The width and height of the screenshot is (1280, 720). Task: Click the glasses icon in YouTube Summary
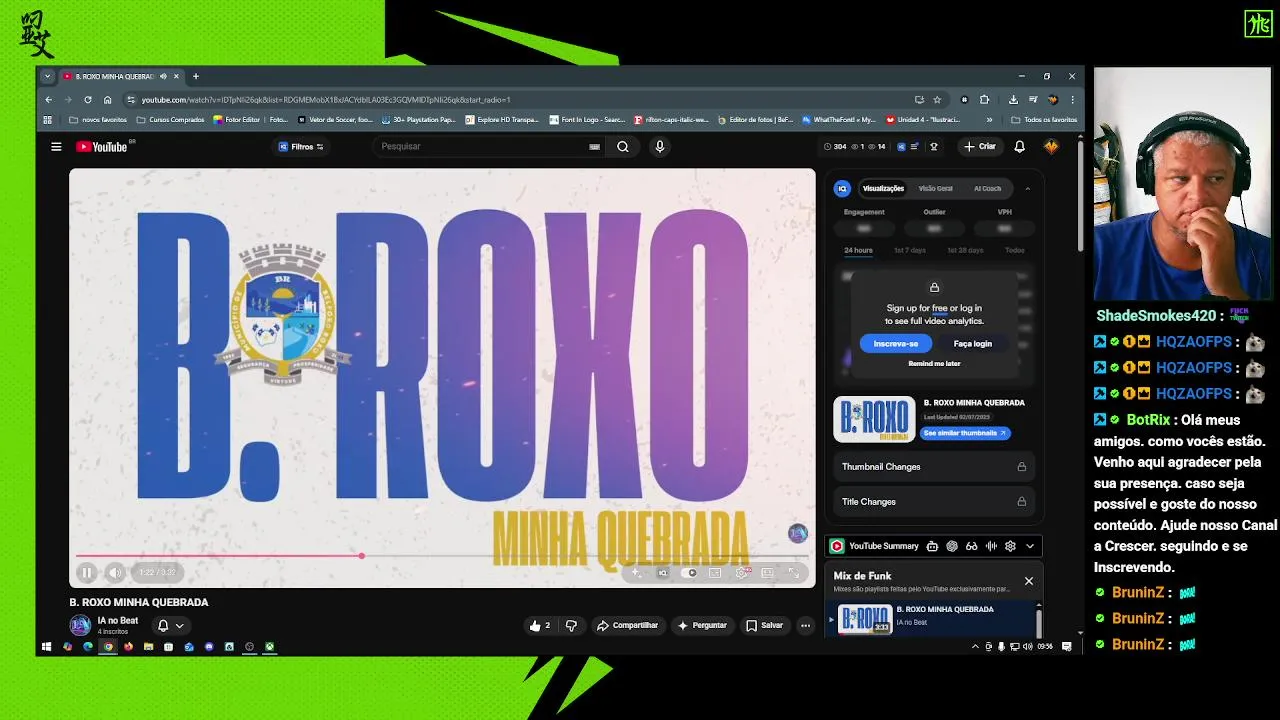(x=971, y=546)
